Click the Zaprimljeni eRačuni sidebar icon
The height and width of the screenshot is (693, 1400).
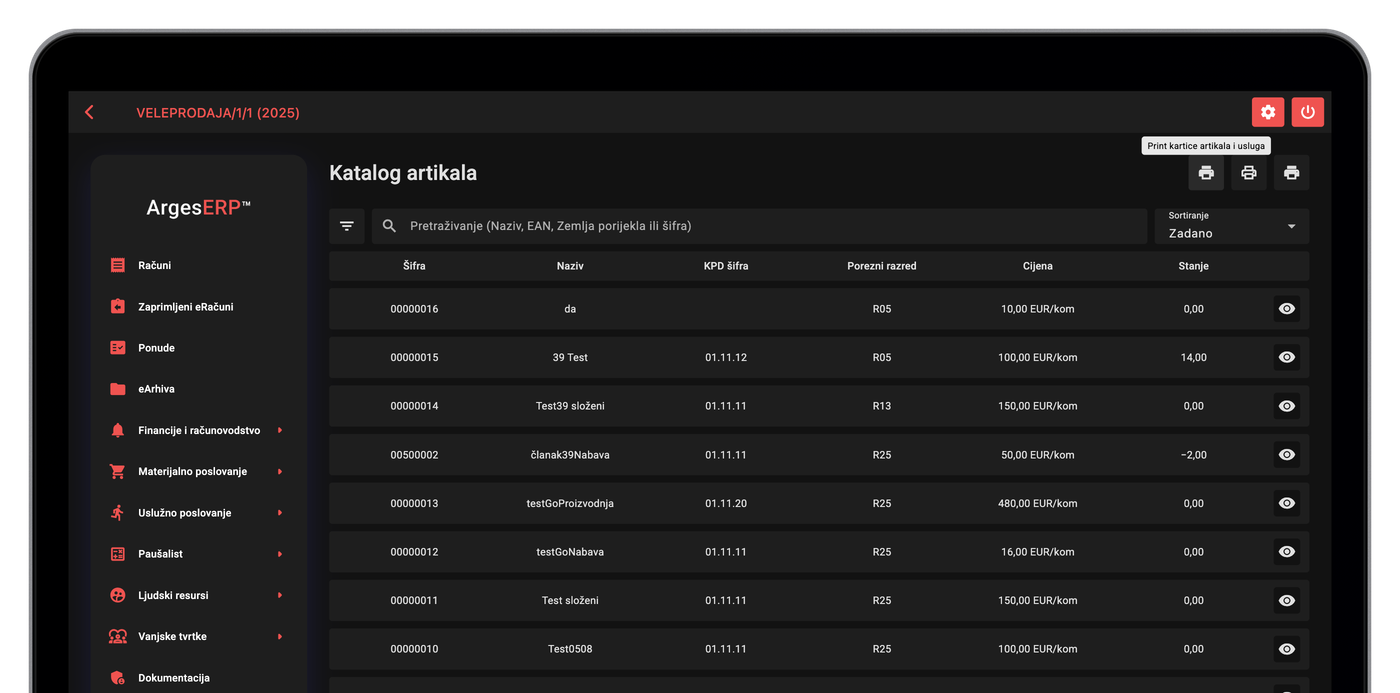click(118, 307)
